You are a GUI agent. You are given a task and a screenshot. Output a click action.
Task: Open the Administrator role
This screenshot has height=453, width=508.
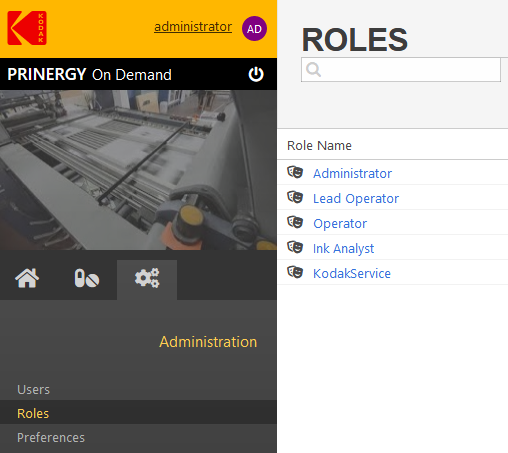(x=352, y=173)
